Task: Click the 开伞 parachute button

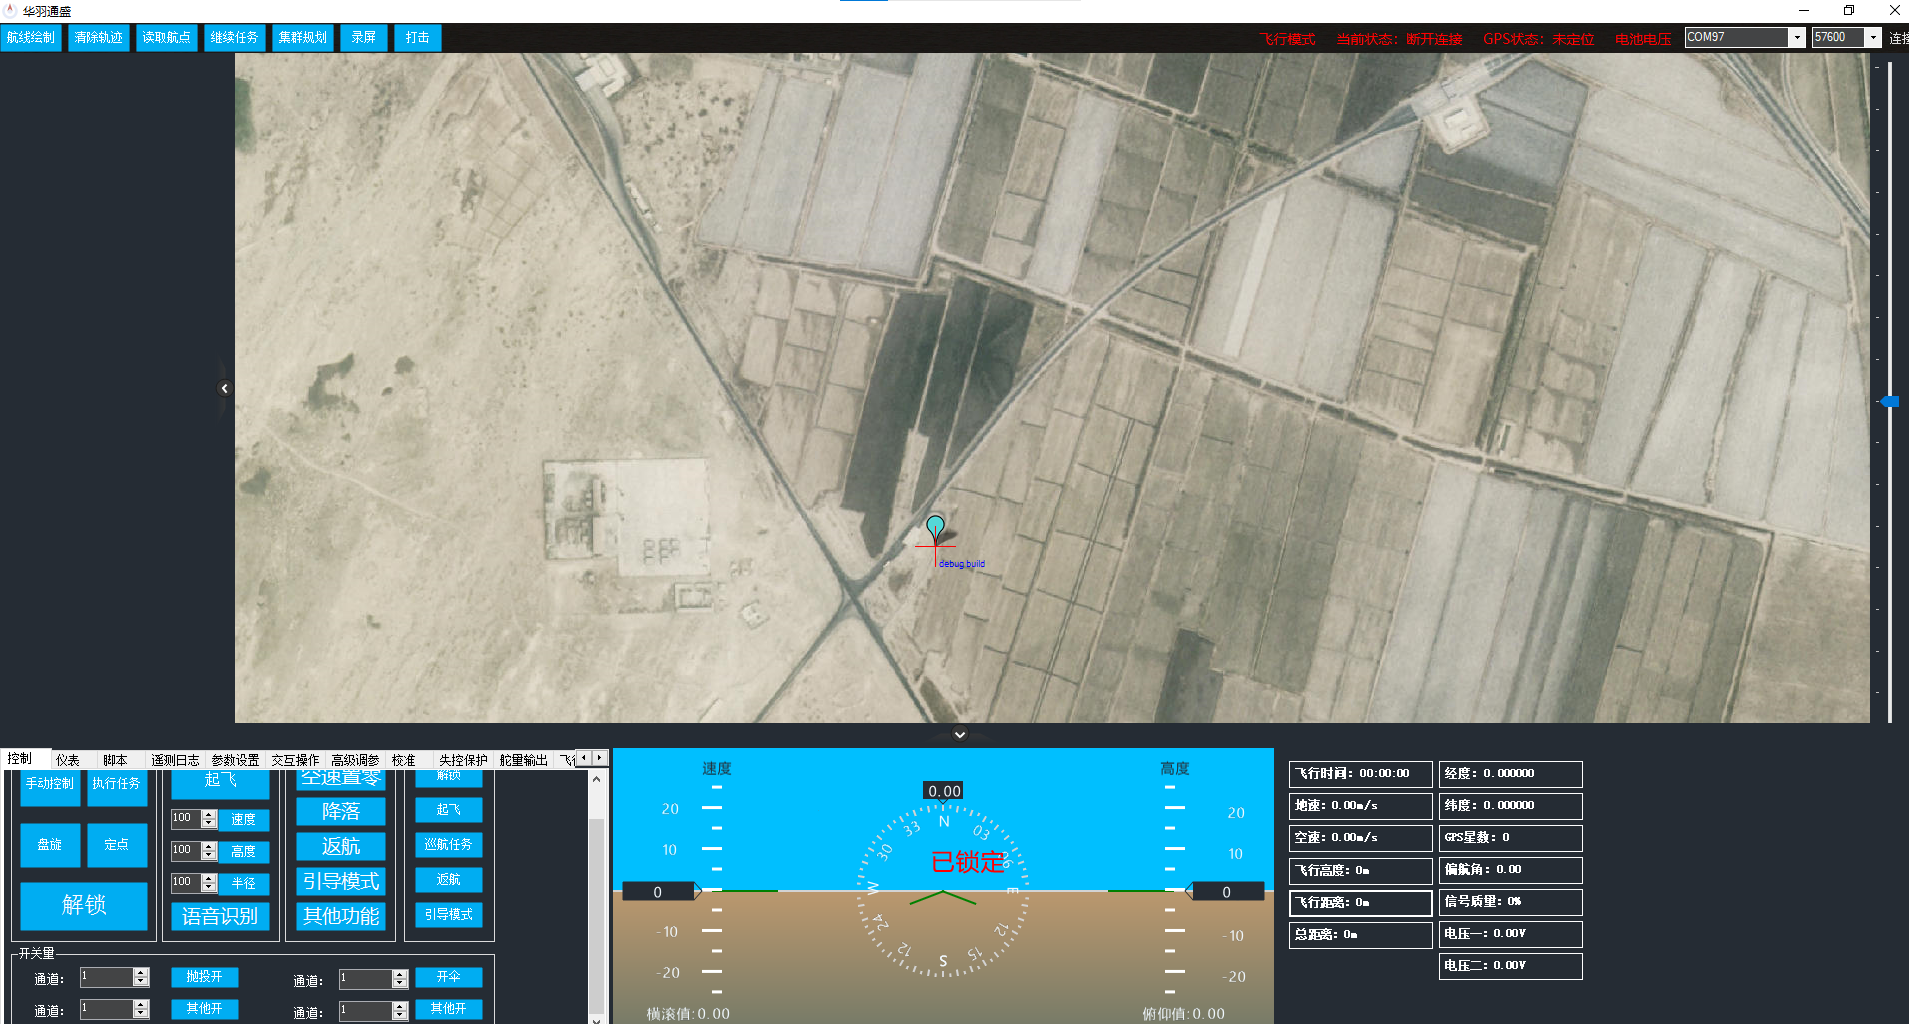Action: pyautogui.click(x=449, y=976)
